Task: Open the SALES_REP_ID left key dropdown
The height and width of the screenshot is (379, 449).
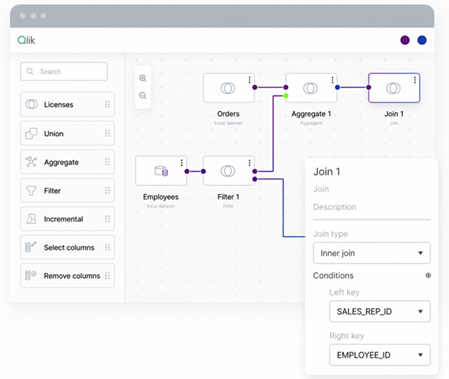Action: click(380, 311)
